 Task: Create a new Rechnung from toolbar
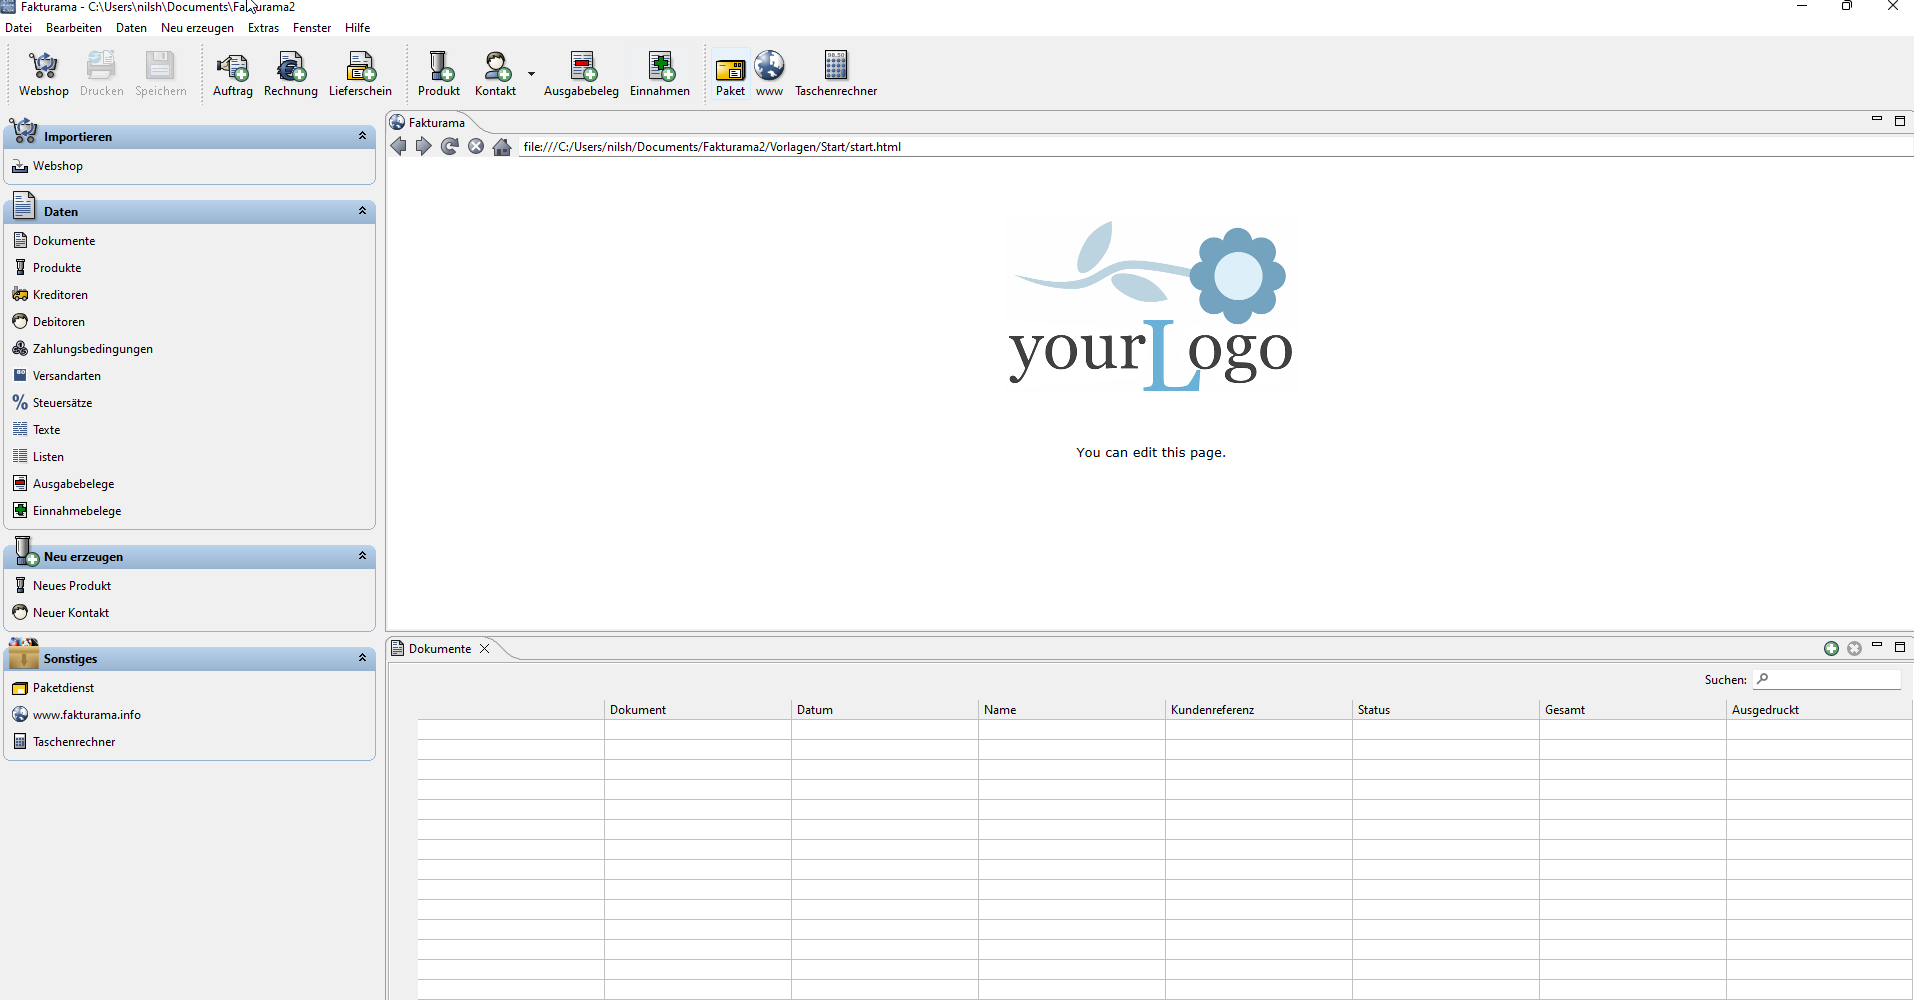click(291, 74)
